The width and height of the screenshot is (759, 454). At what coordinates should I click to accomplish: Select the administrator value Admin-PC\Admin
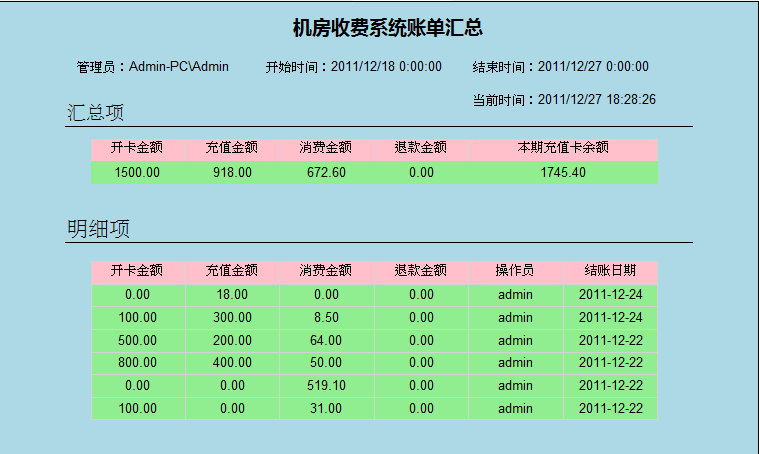click(x=179, y=66)
